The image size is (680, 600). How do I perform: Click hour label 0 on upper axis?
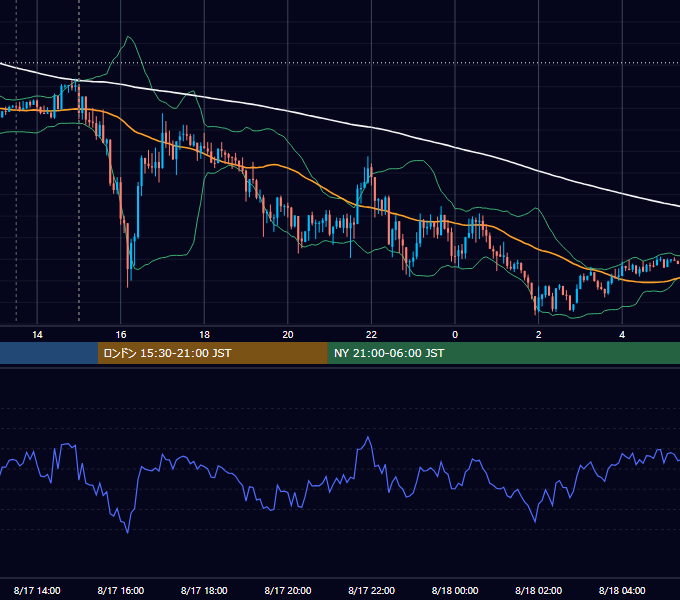[x=455, y=335]
